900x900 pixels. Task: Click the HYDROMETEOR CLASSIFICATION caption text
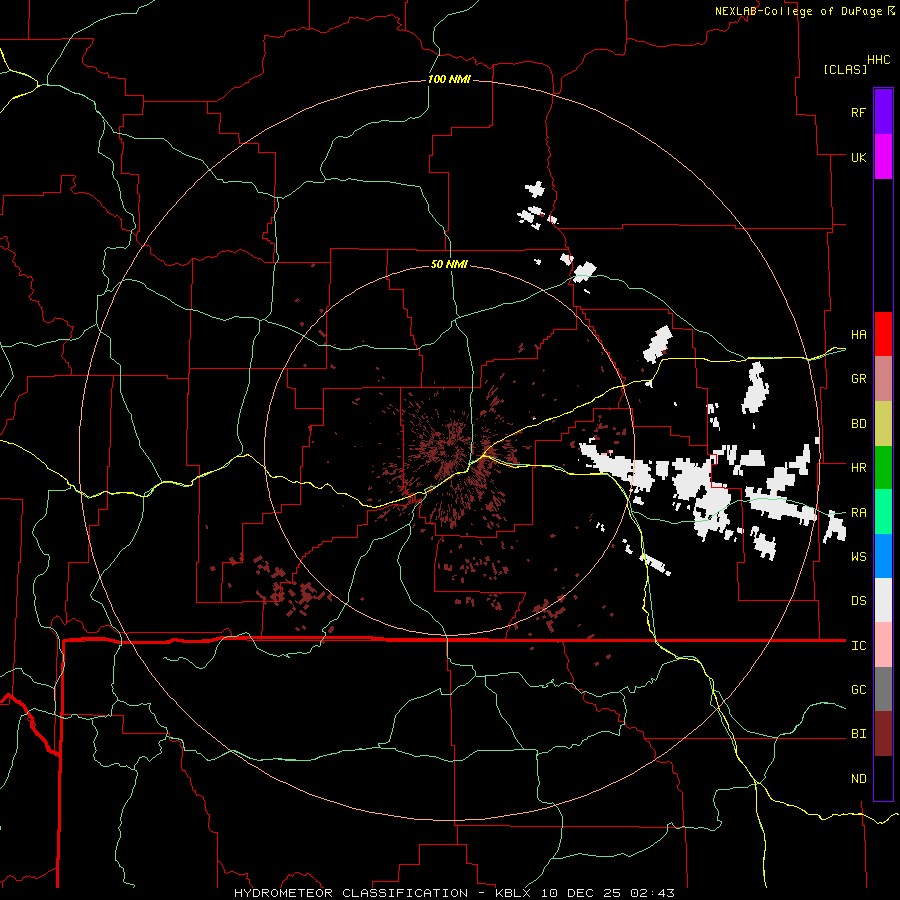tap(351, 893)
